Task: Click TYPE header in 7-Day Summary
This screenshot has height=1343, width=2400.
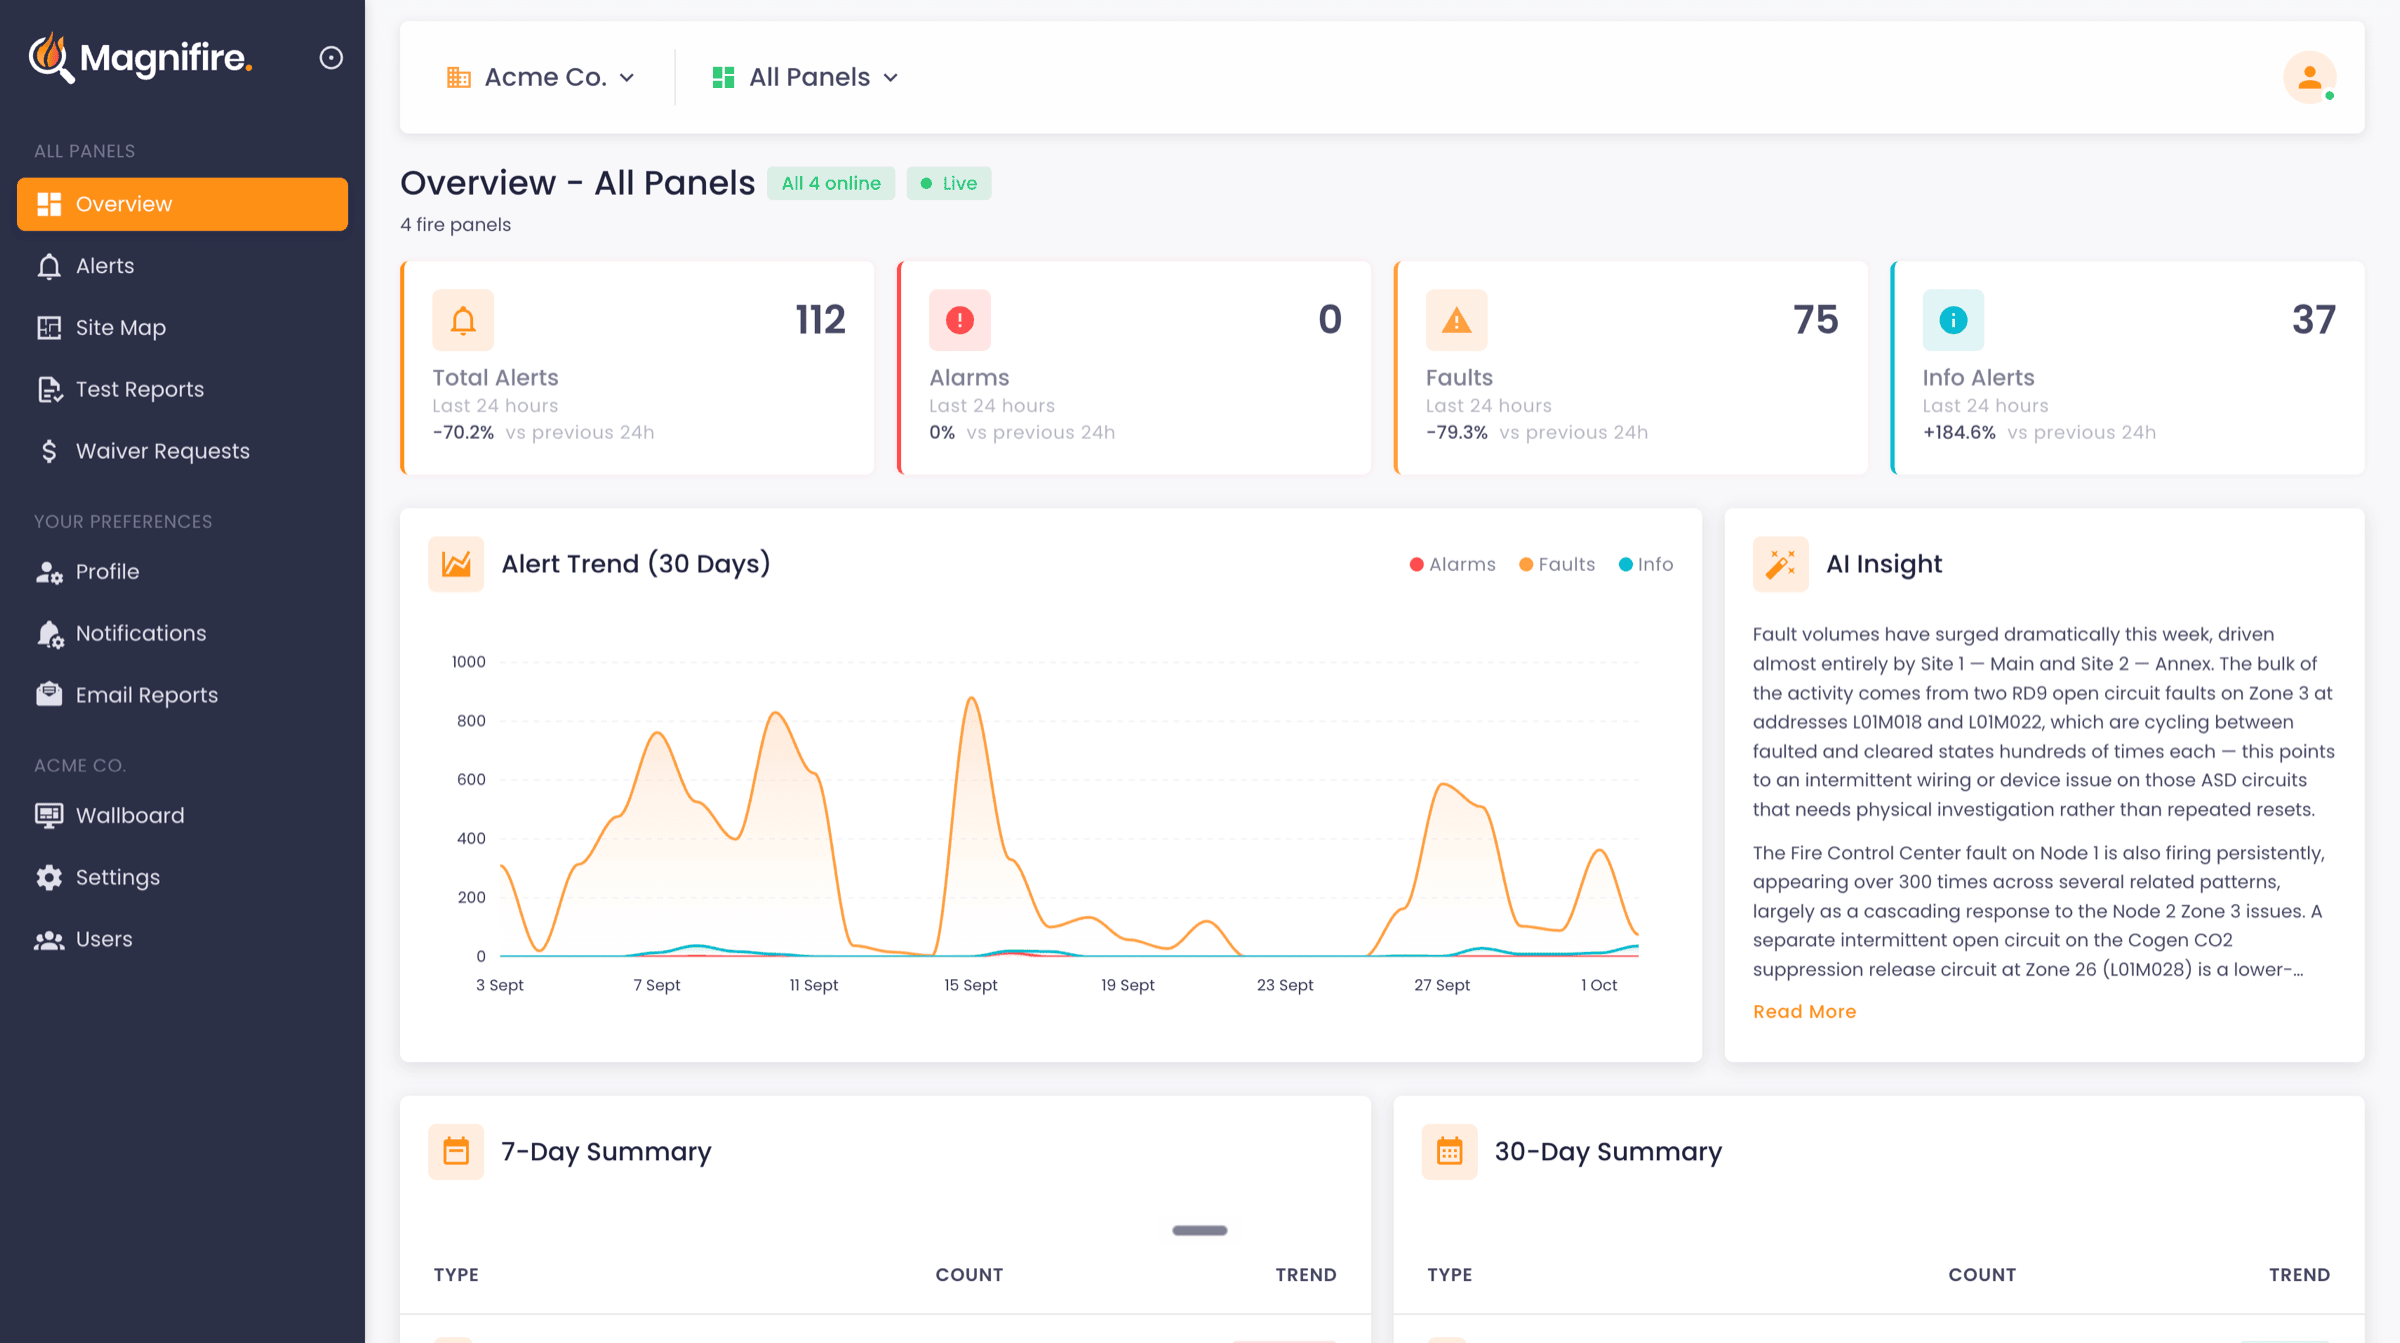Action: pos(456,1275)
